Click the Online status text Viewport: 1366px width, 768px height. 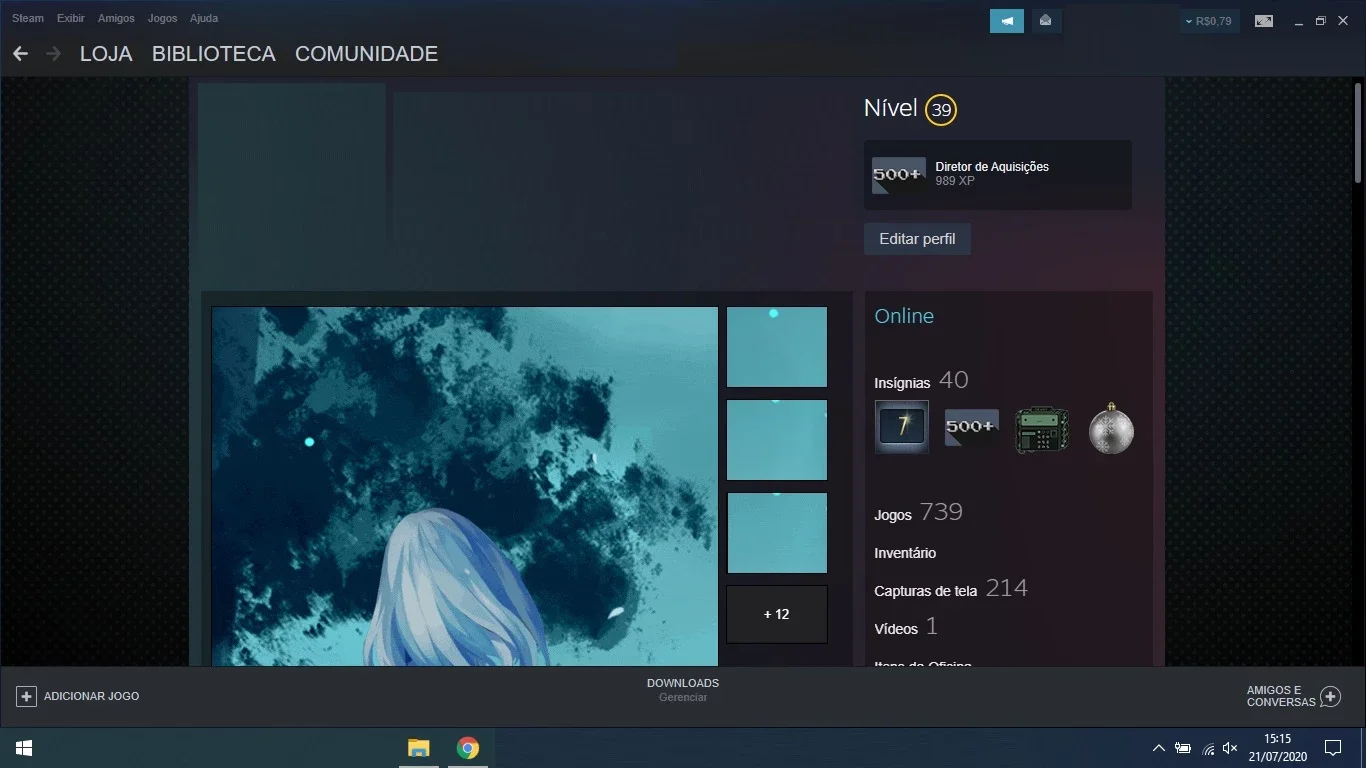pyautogui.click(x=904, y=316)
